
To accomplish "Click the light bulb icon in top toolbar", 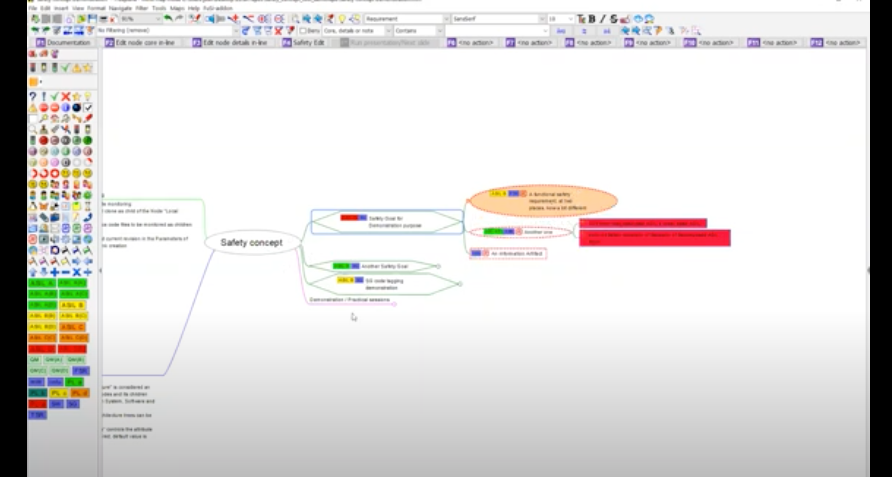I will (x=342, y=19).
